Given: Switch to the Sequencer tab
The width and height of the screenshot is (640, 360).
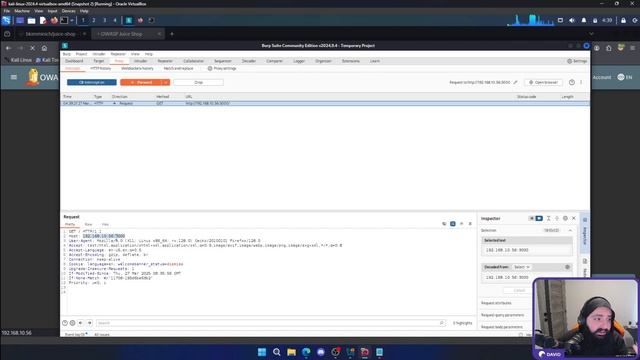Looking at the screenshot, I should [x=222, y=61].
